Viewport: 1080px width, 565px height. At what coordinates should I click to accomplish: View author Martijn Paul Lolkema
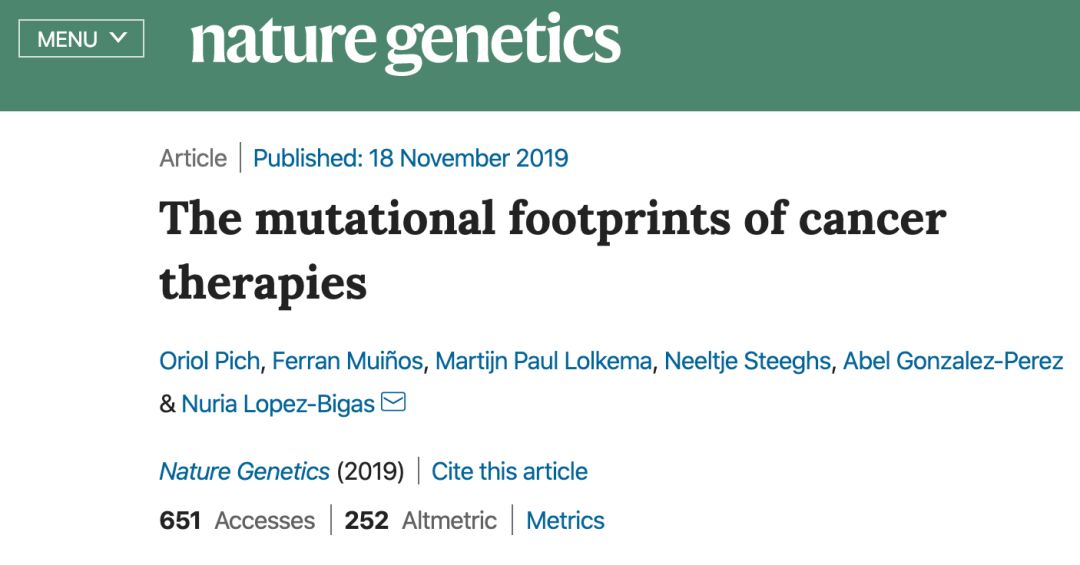tap(543, 361)
